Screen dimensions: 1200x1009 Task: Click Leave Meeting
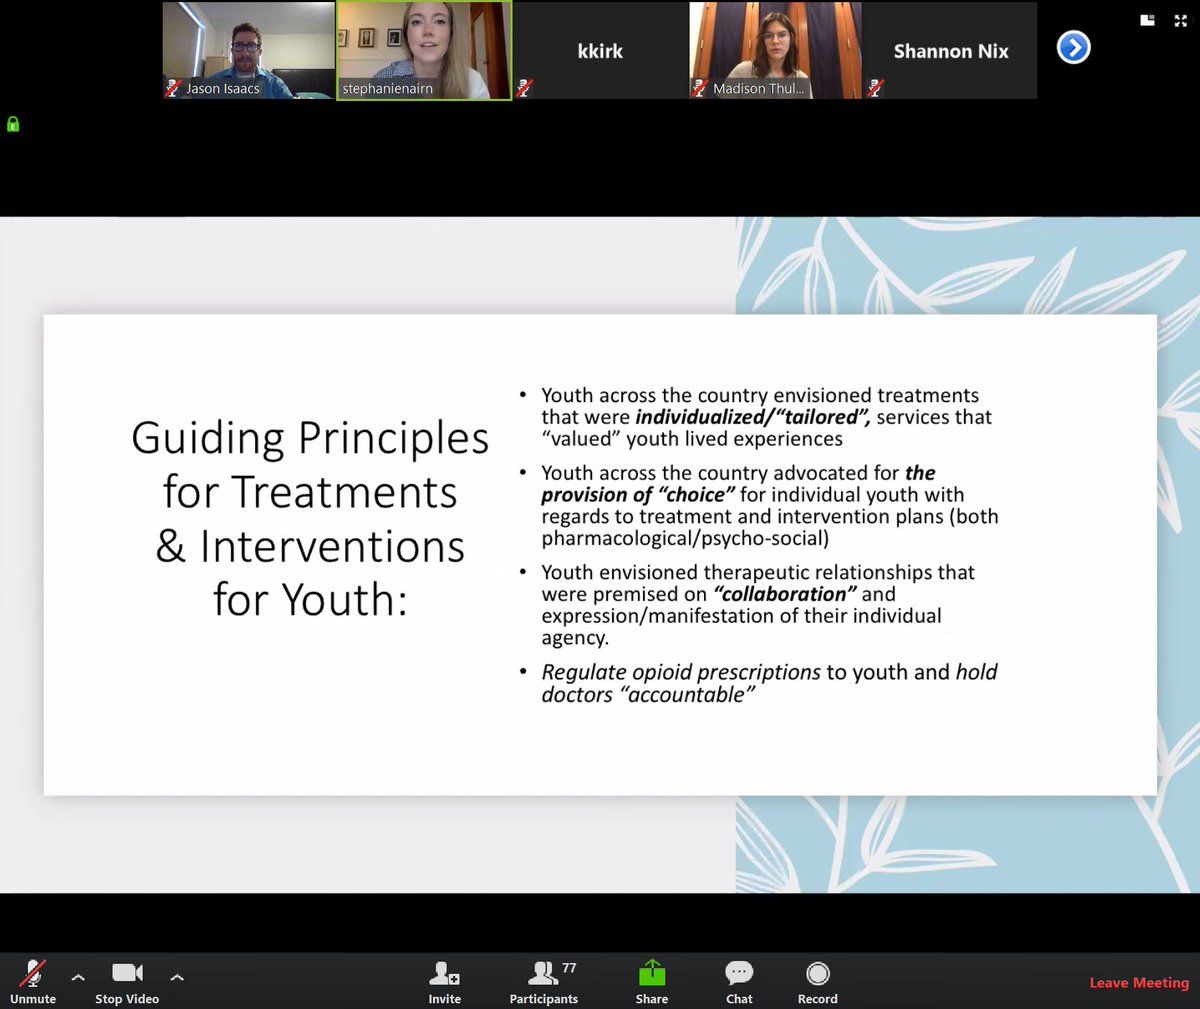[1139, 983]
